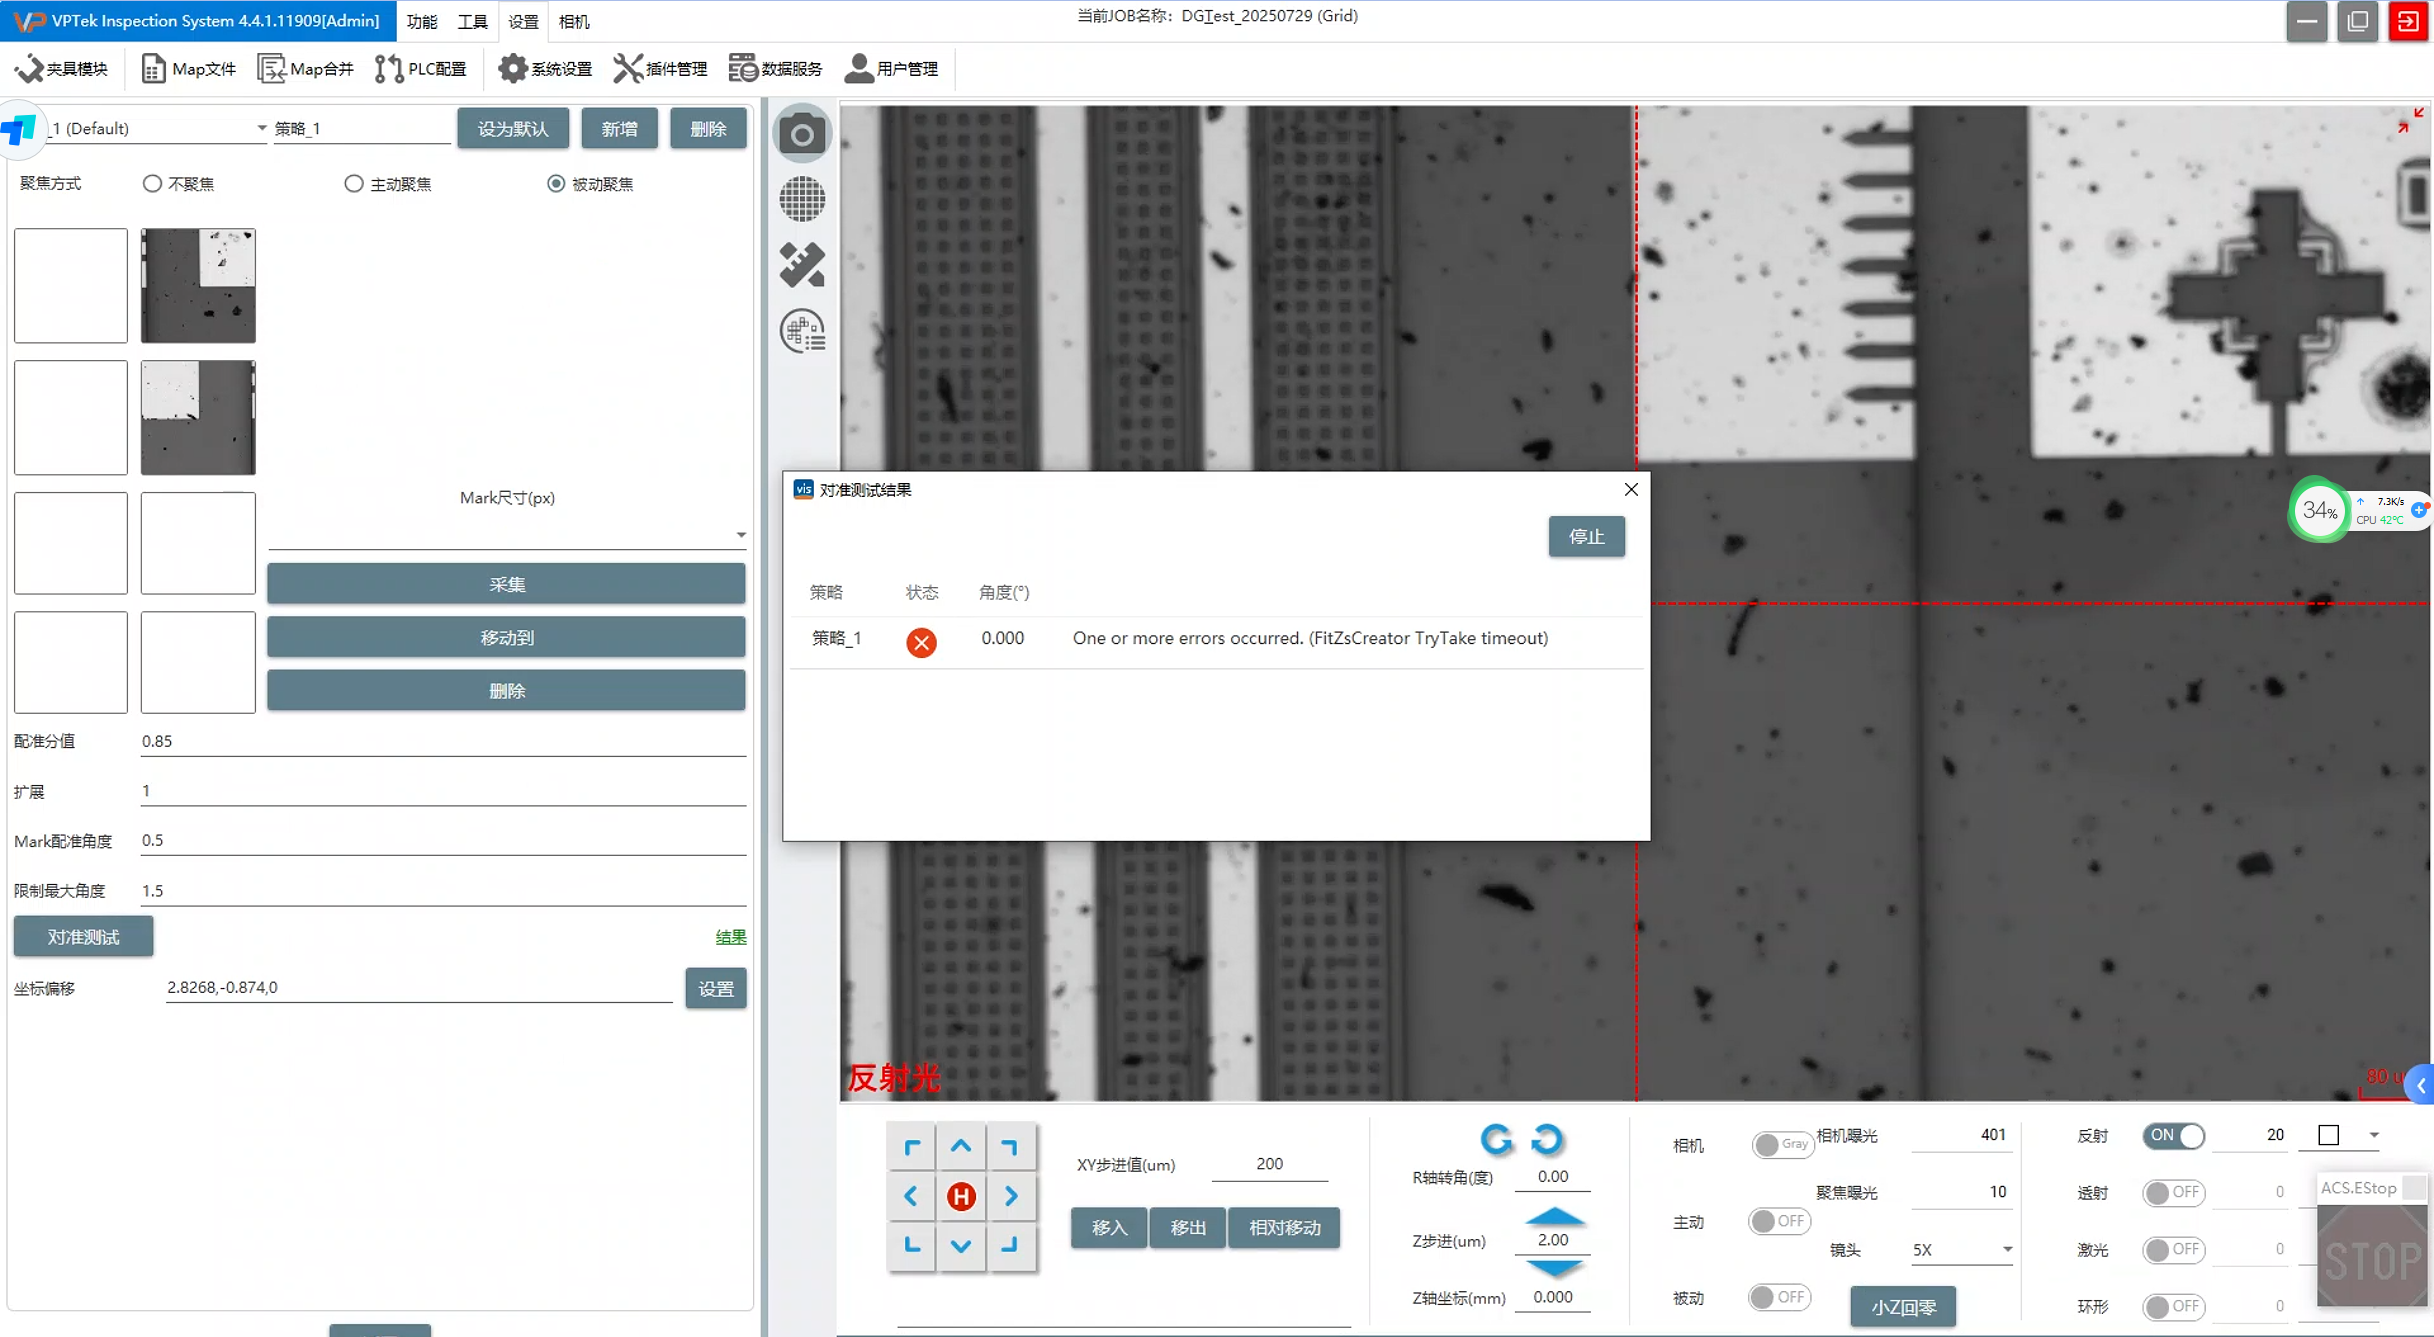Open 插件管理 toolbar item
The height and width of the screenshot is (1337, 2434).
660,68
